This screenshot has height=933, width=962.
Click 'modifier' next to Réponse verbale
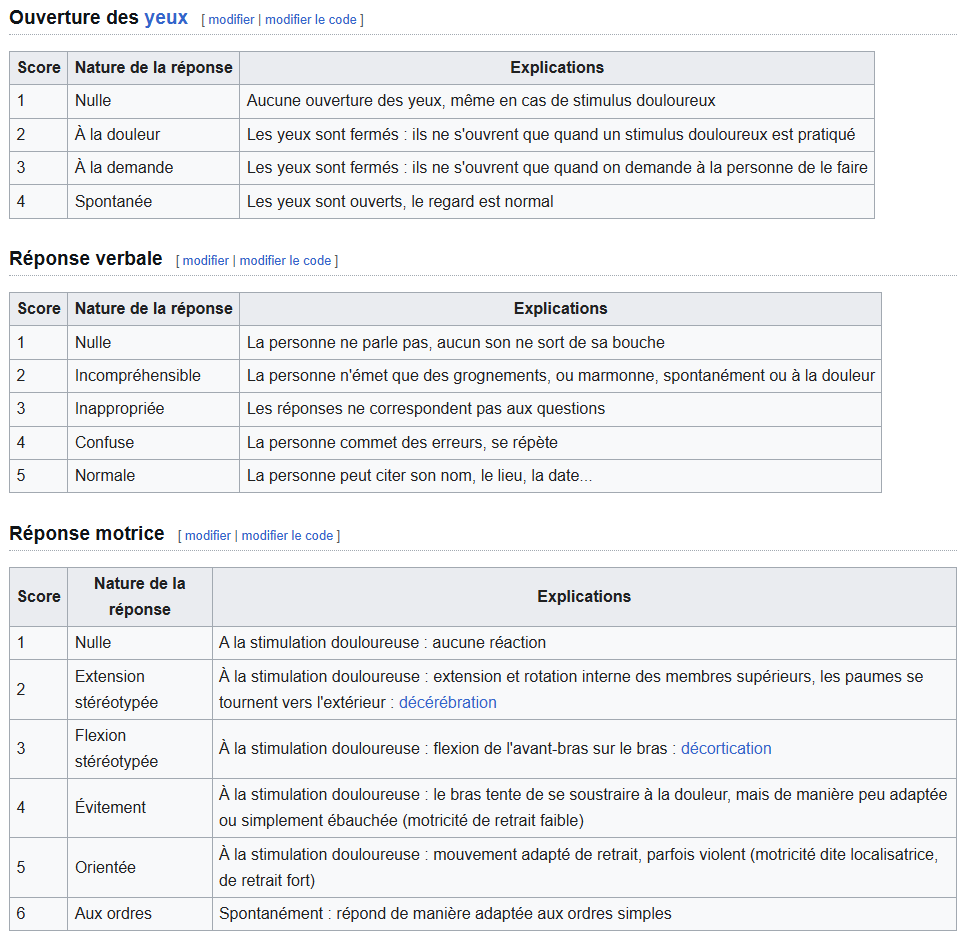[205, 261]
